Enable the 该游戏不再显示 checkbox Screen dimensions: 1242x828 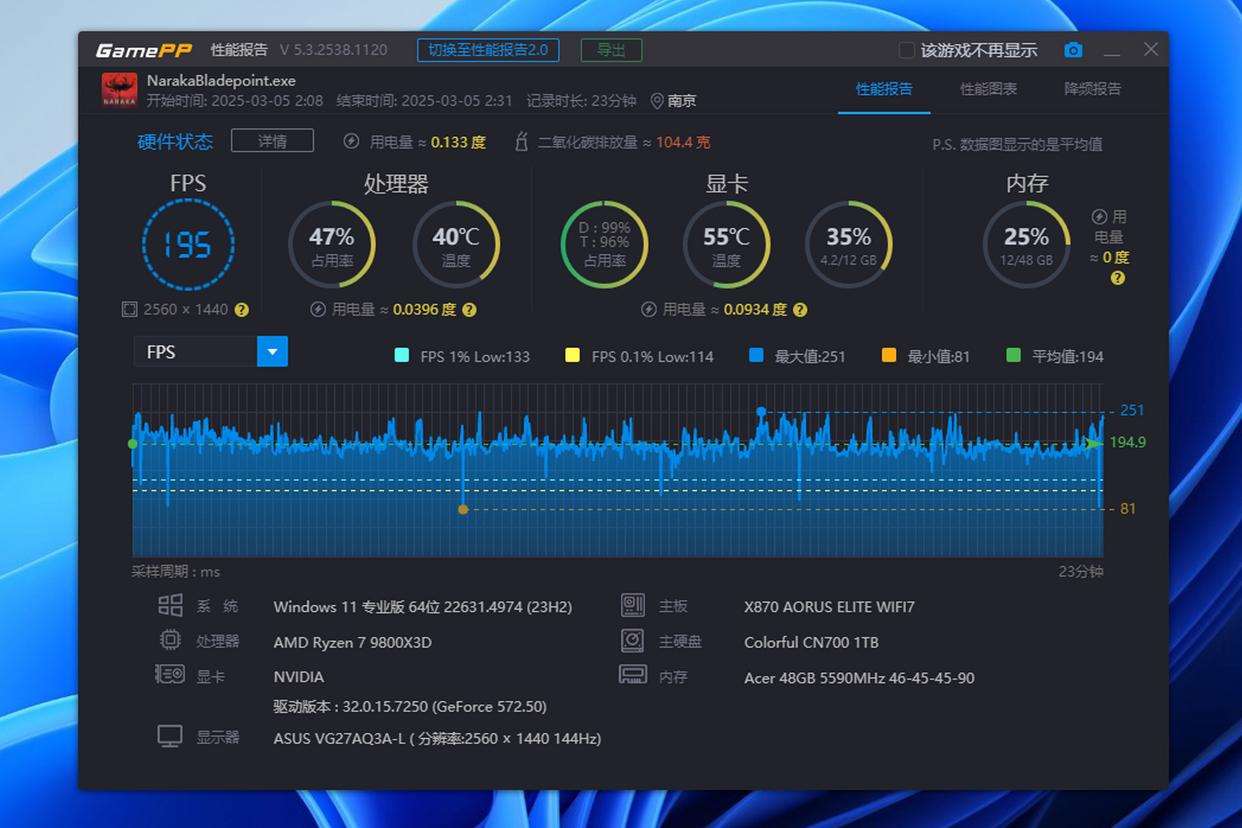pos(906,50)
